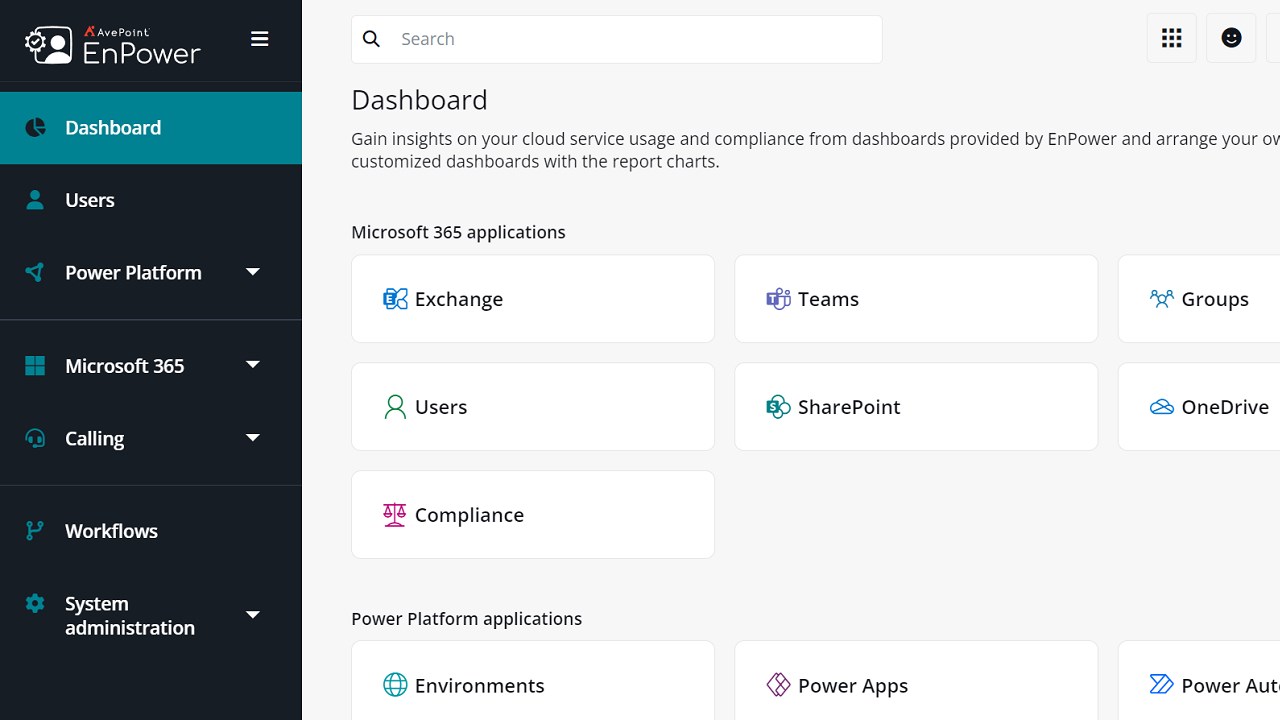
Task: Click the Users card person icon
Action: coord(395,407)
